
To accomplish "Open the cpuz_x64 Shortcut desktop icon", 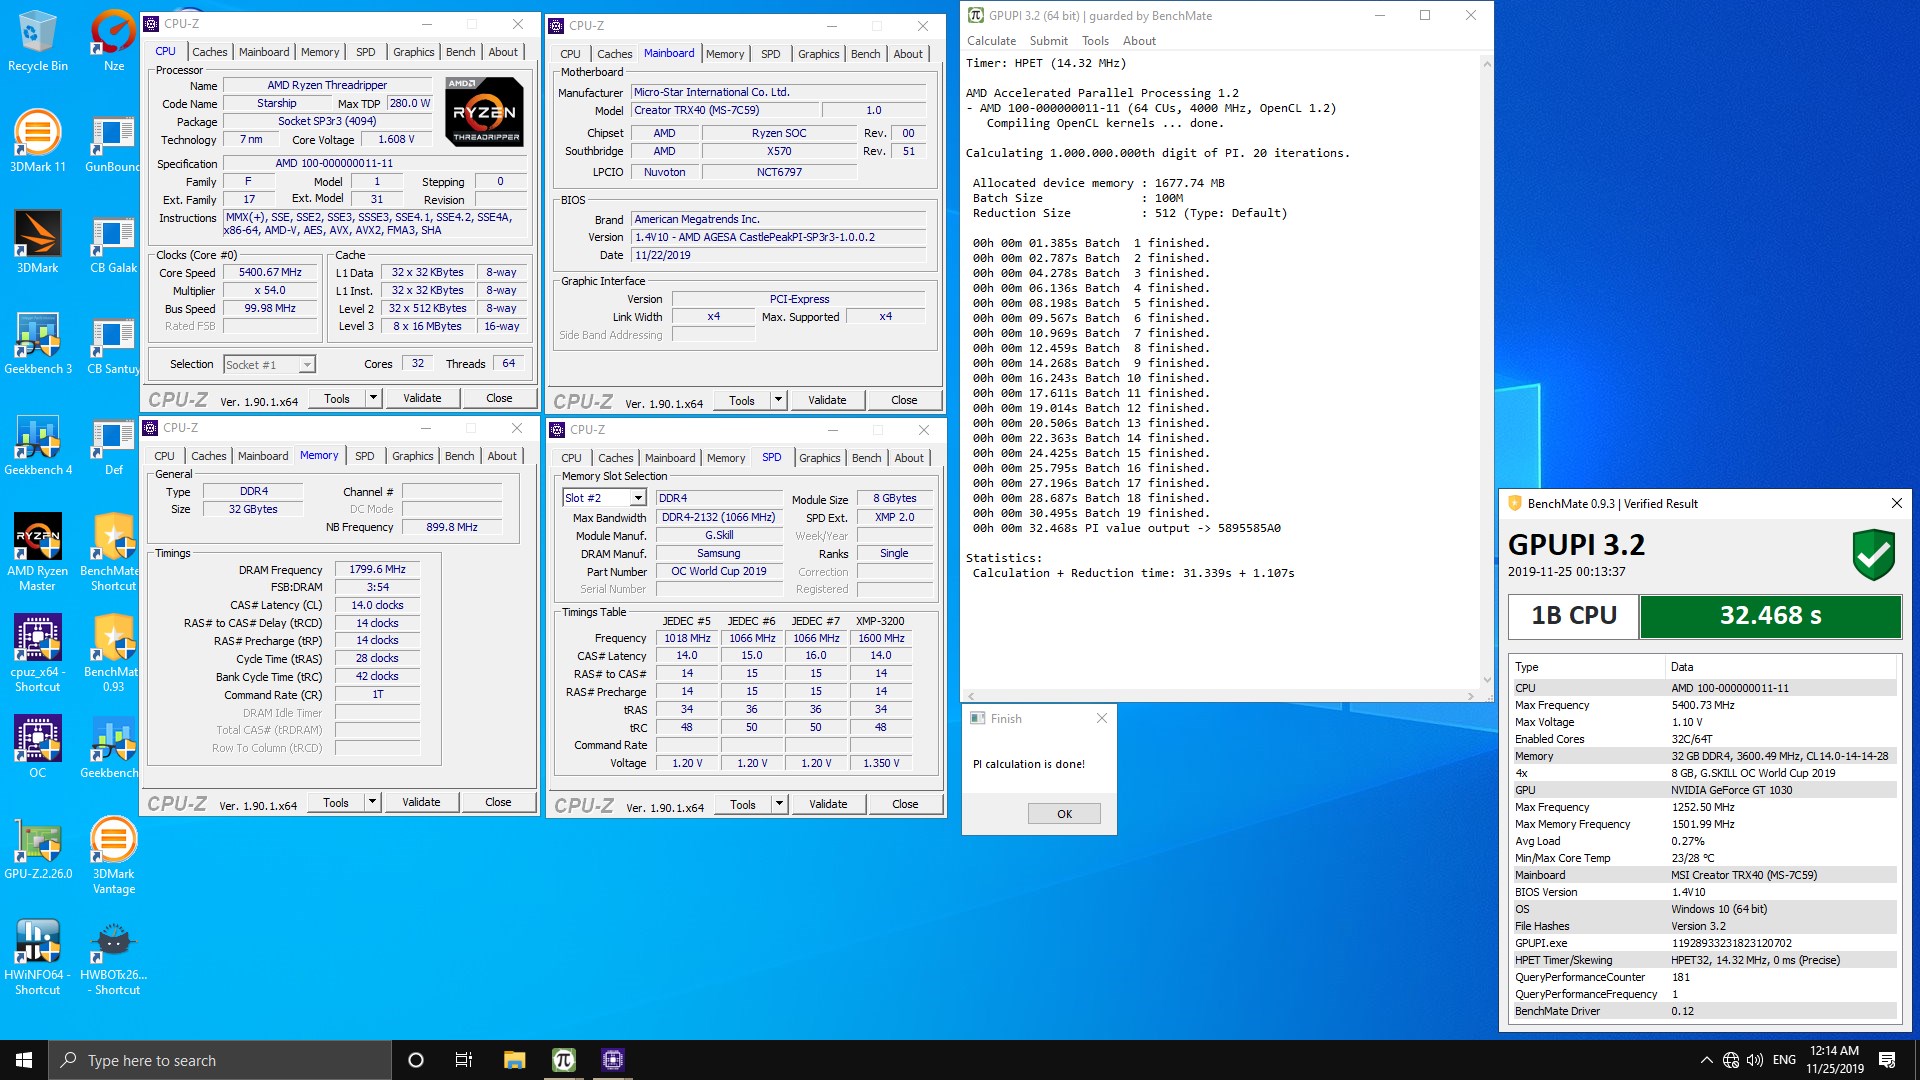I will tap(37, 652).
